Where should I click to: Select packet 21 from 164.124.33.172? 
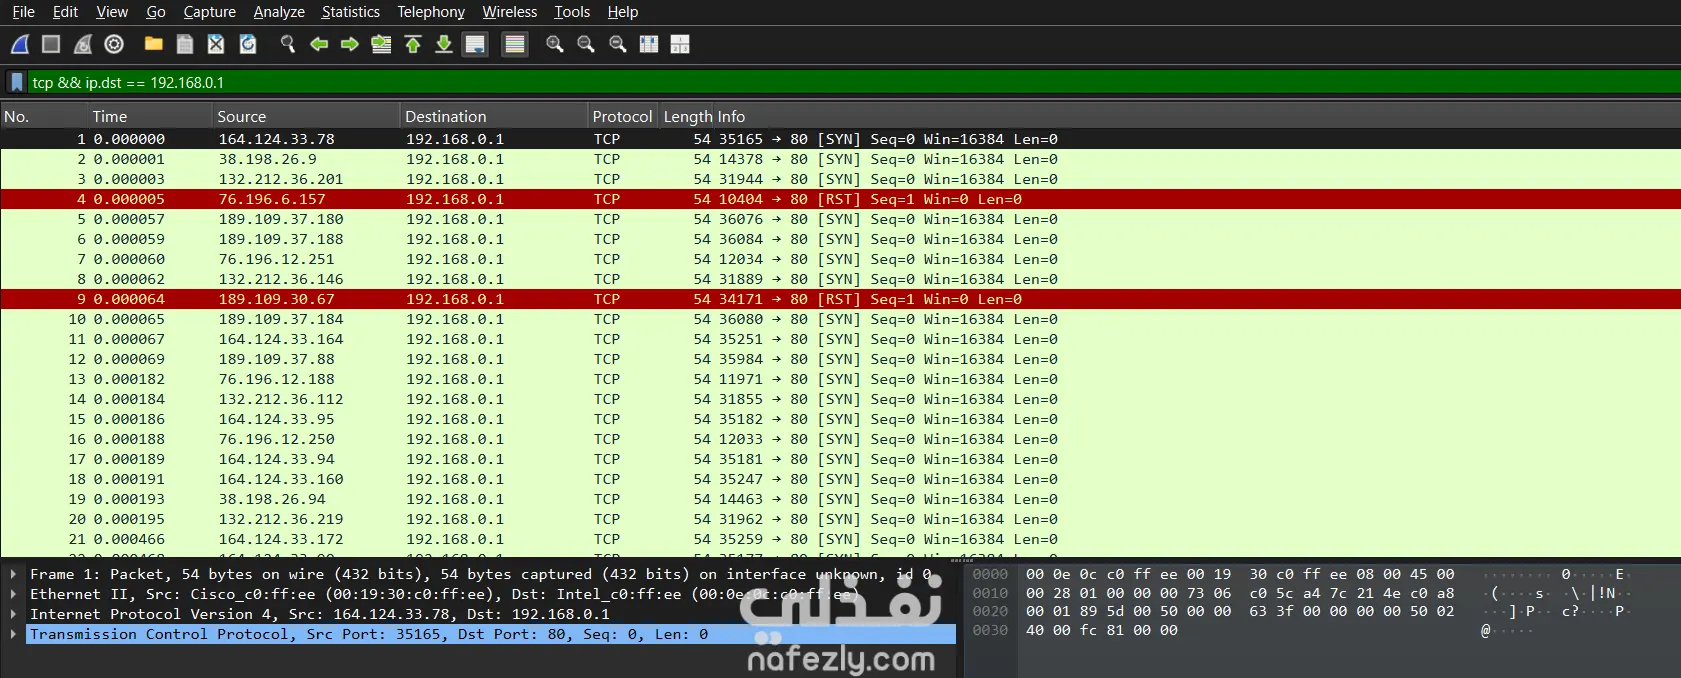coord(840,539)
